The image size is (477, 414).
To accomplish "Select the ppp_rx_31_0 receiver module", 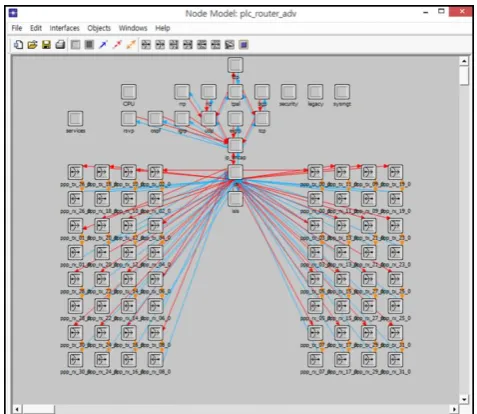I will pos(395,359).
